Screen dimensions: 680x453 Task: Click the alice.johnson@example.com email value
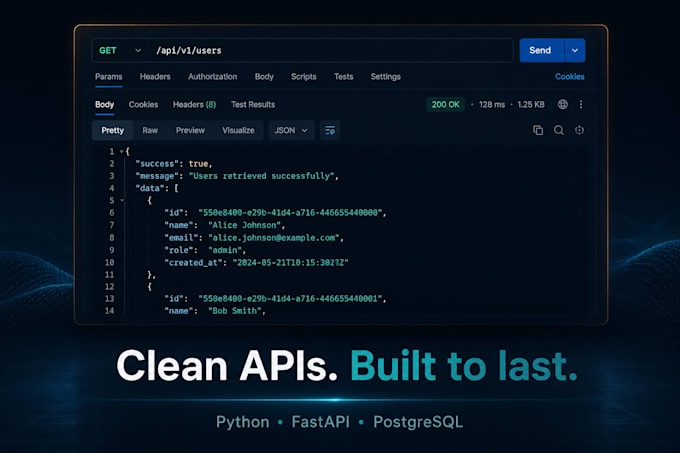(x=274, y=238)
